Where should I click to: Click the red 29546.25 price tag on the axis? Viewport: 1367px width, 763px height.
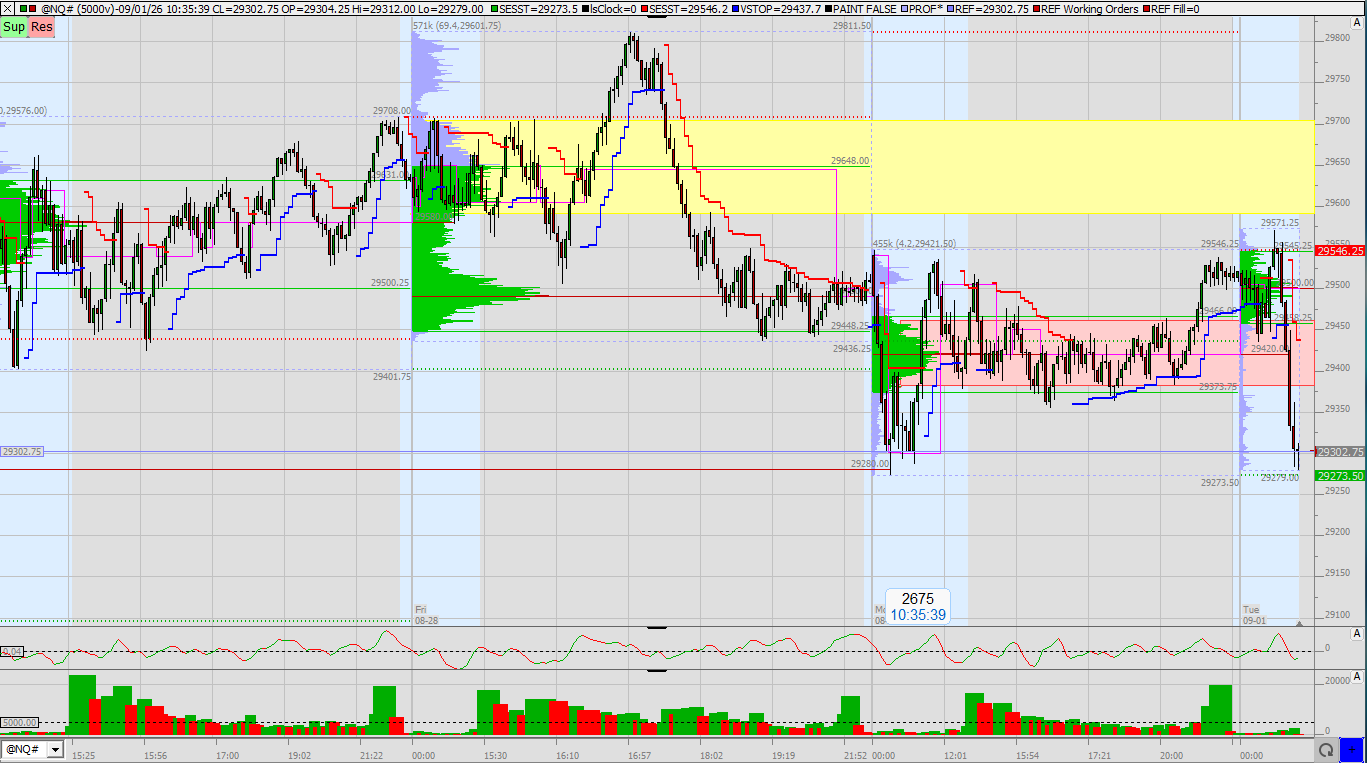click(1340, 251)
